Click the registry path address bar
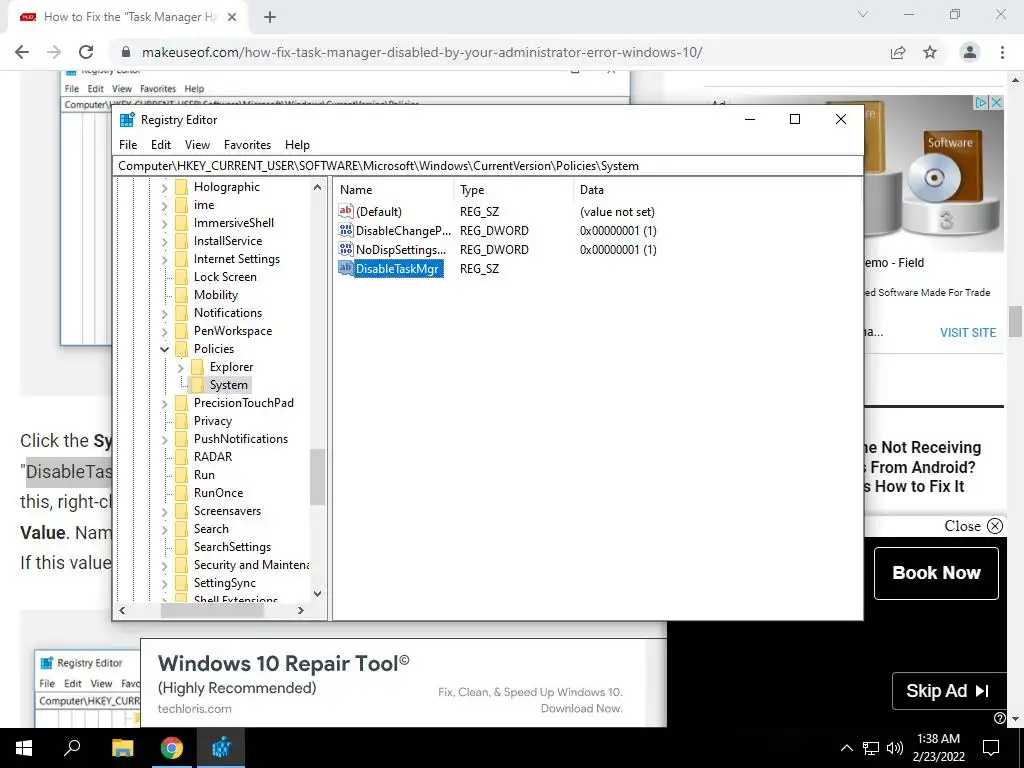The image size is (1024, 768). click(x=488, y=166)
